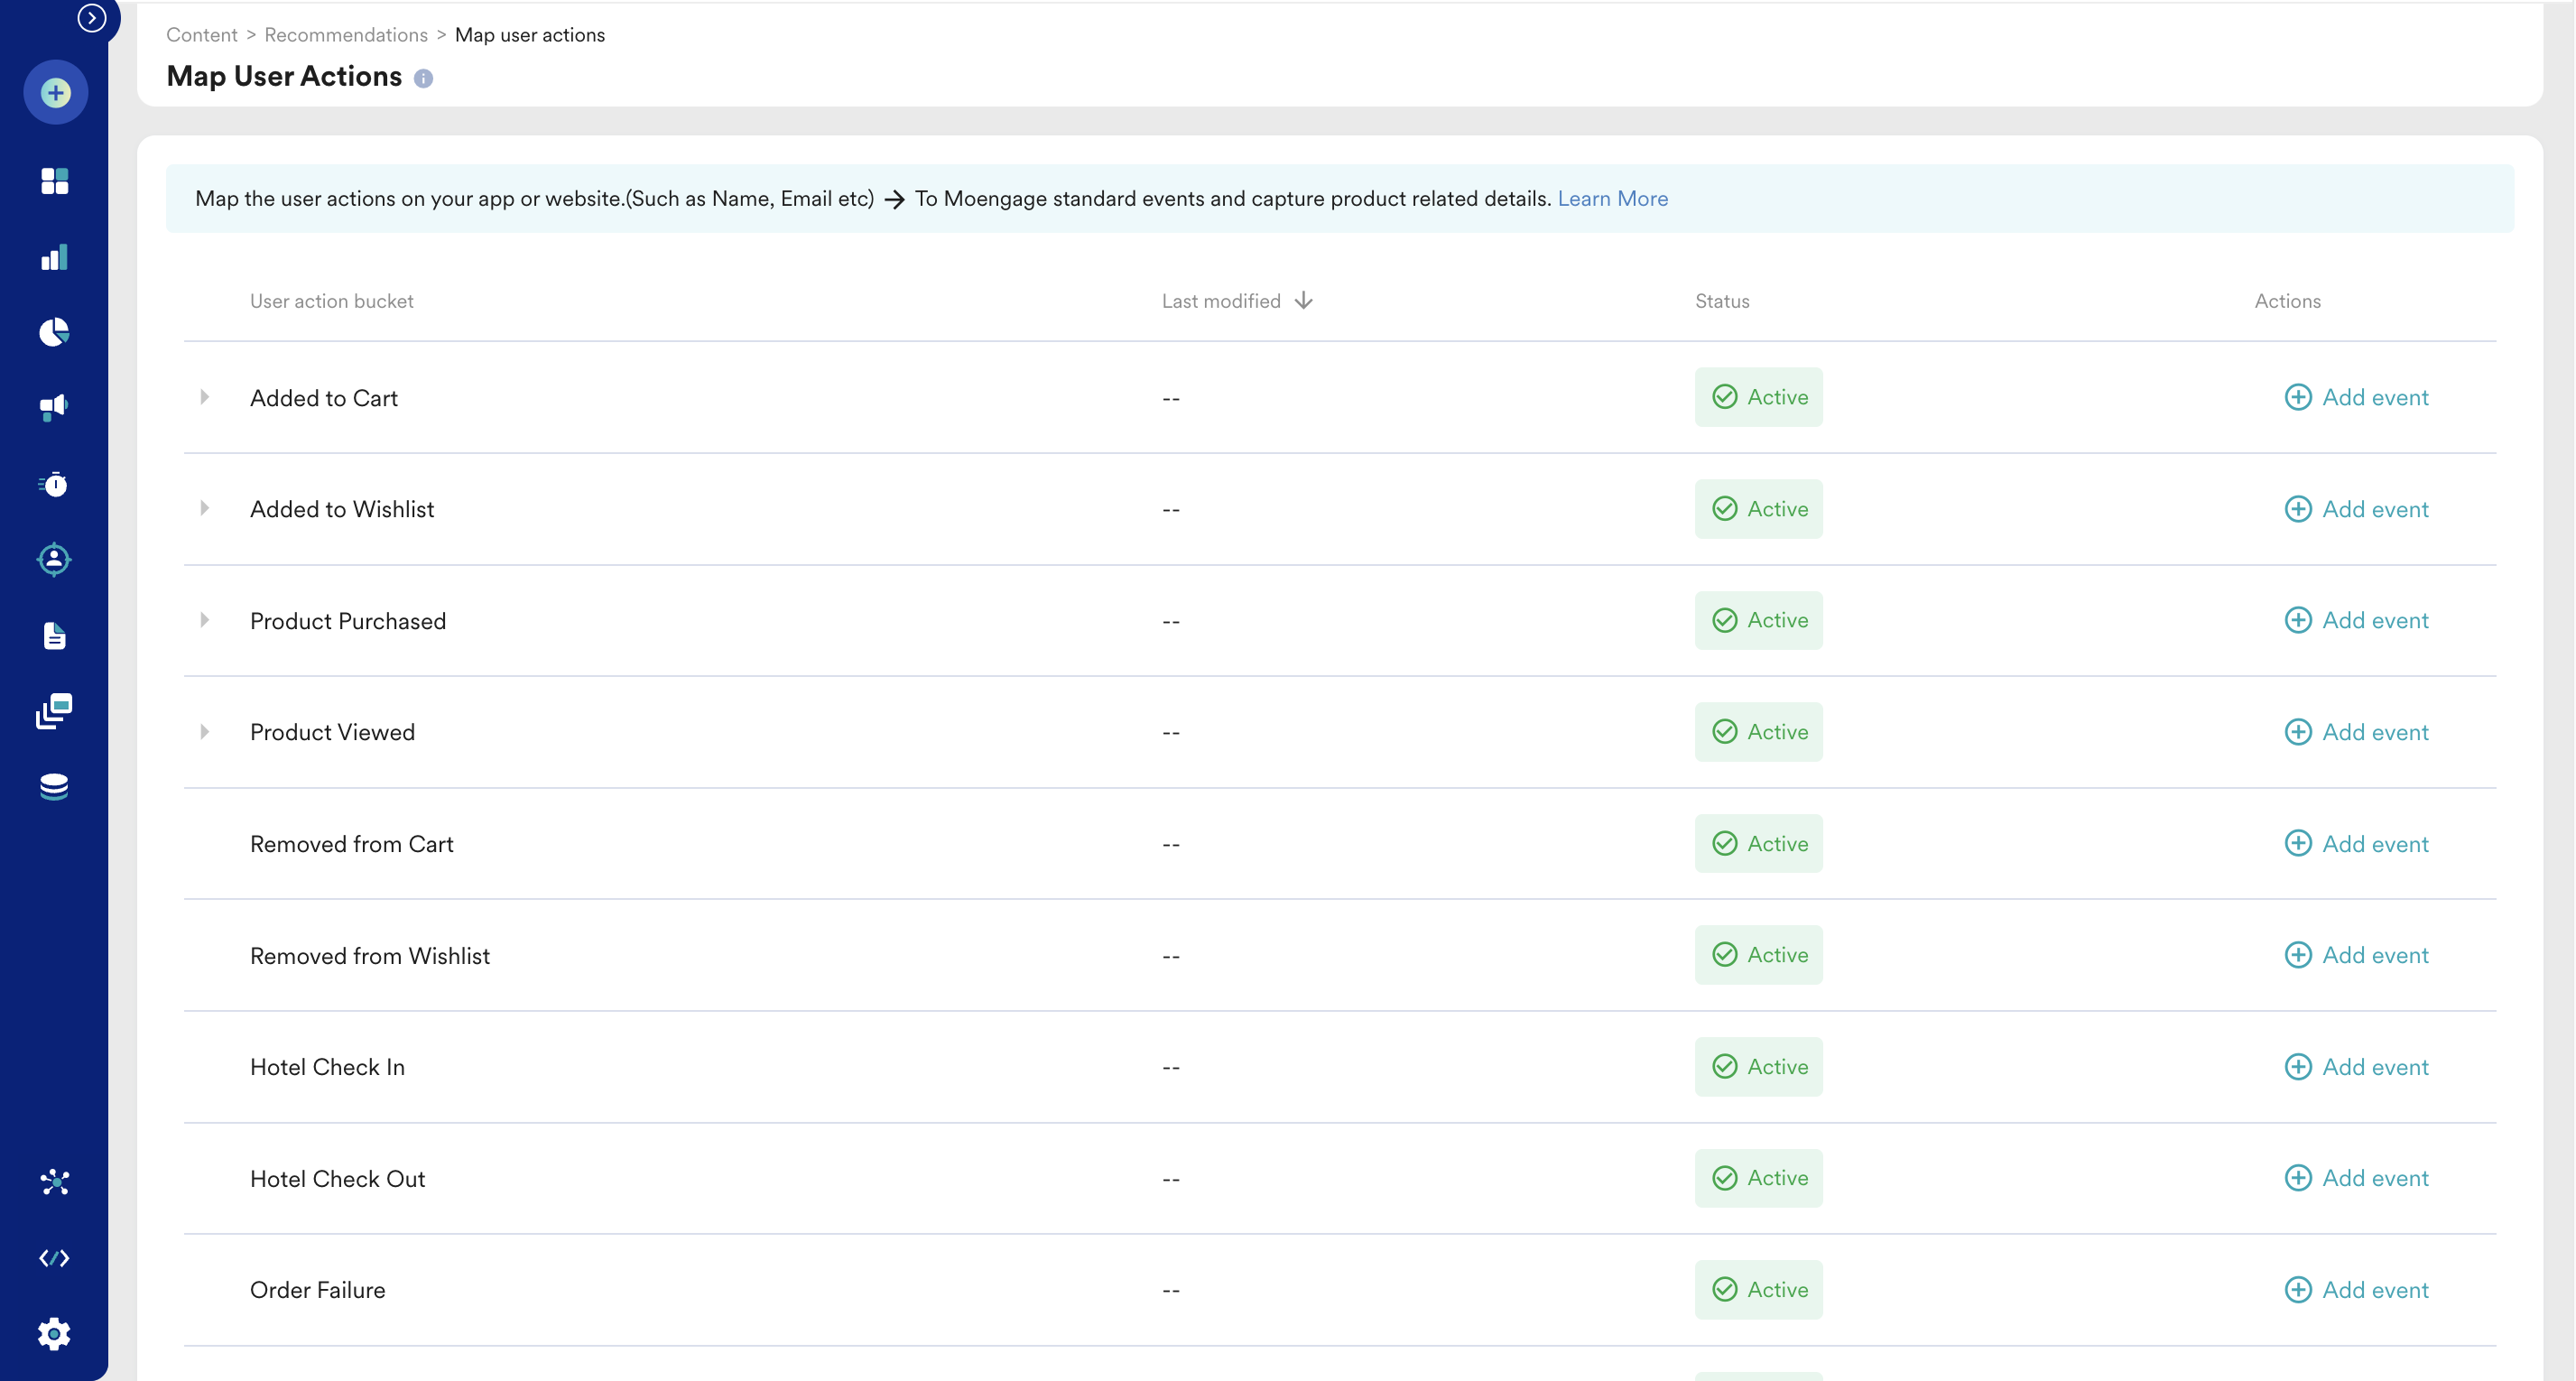The height and width of the screenshot is (1381, 2576).
Task: Select the Segments pie chart icon
Action: [x=55, y=331]
